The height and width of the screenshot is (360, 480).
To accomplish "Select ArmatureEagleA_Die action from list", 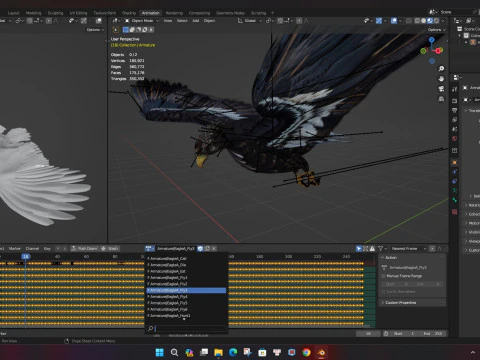I will (x=186, y=265).
